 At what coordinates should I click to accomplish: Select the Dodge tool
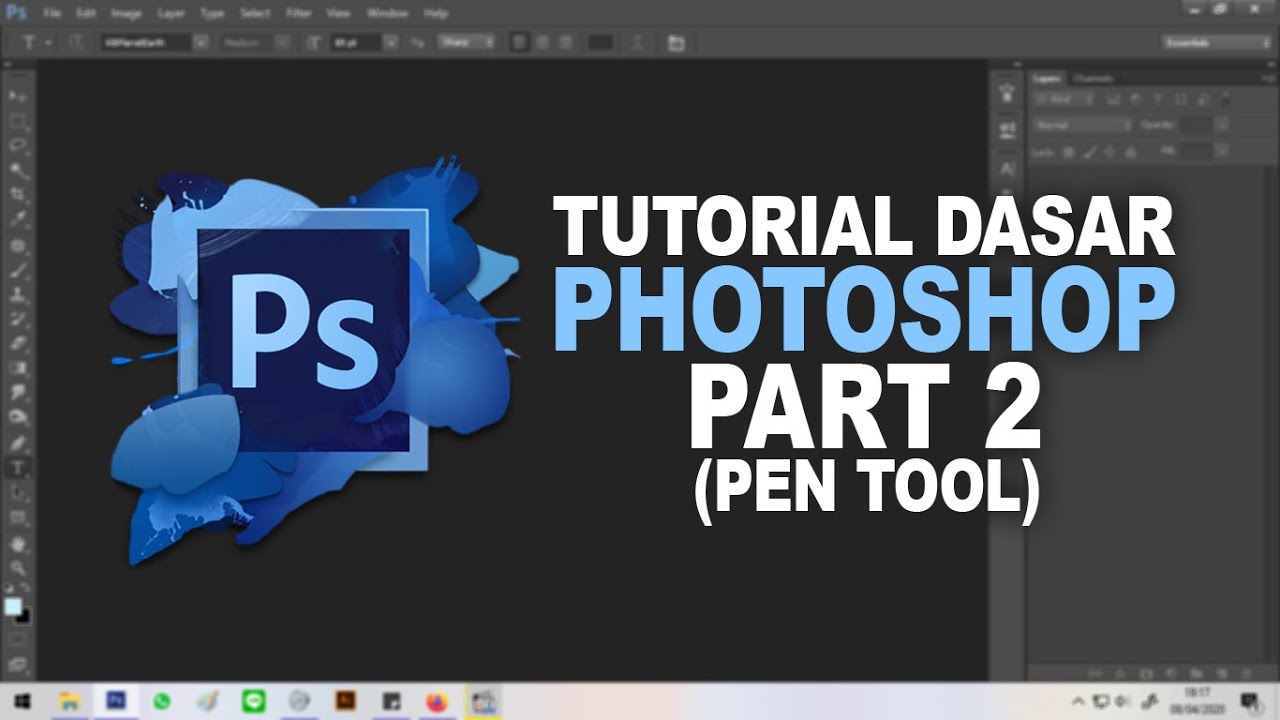click(18, 418)
